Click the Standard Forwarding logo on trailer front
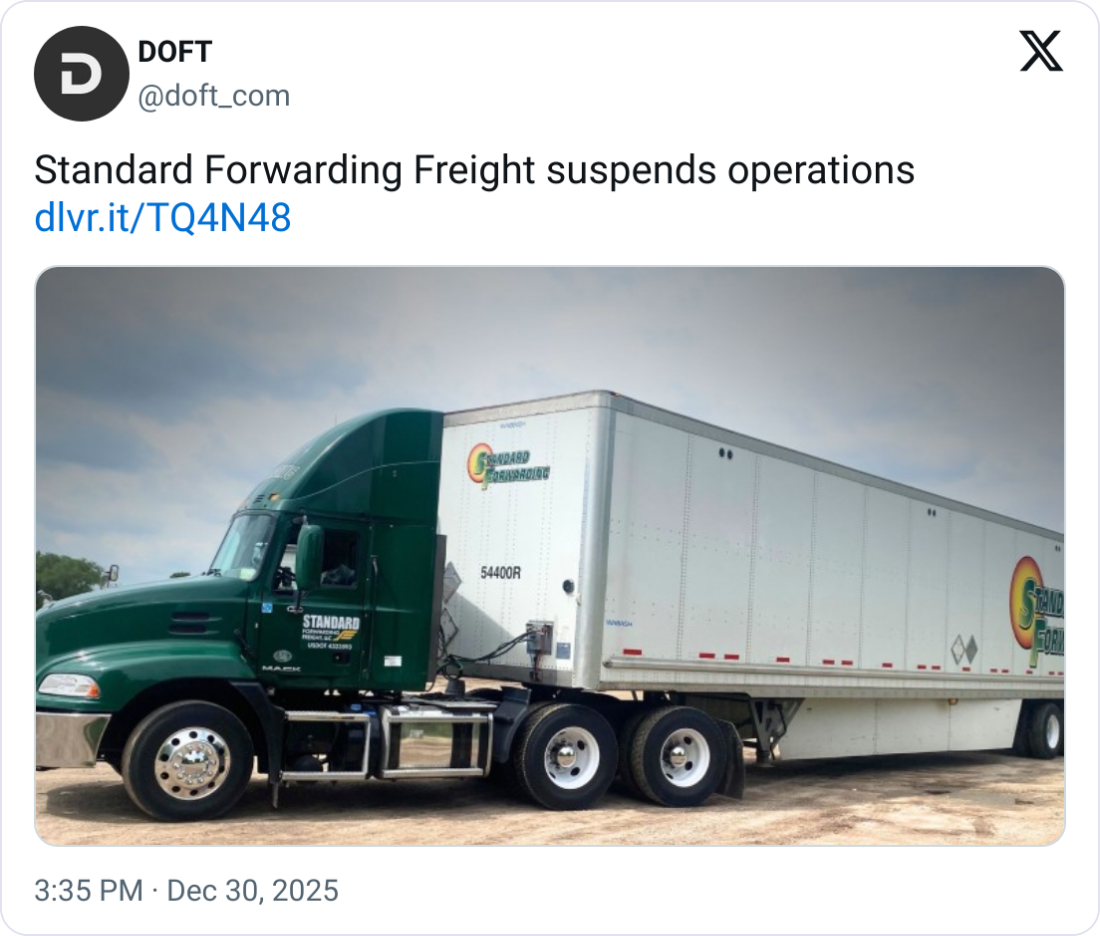This screenshot has width=1100, height=936. point(508,465)
